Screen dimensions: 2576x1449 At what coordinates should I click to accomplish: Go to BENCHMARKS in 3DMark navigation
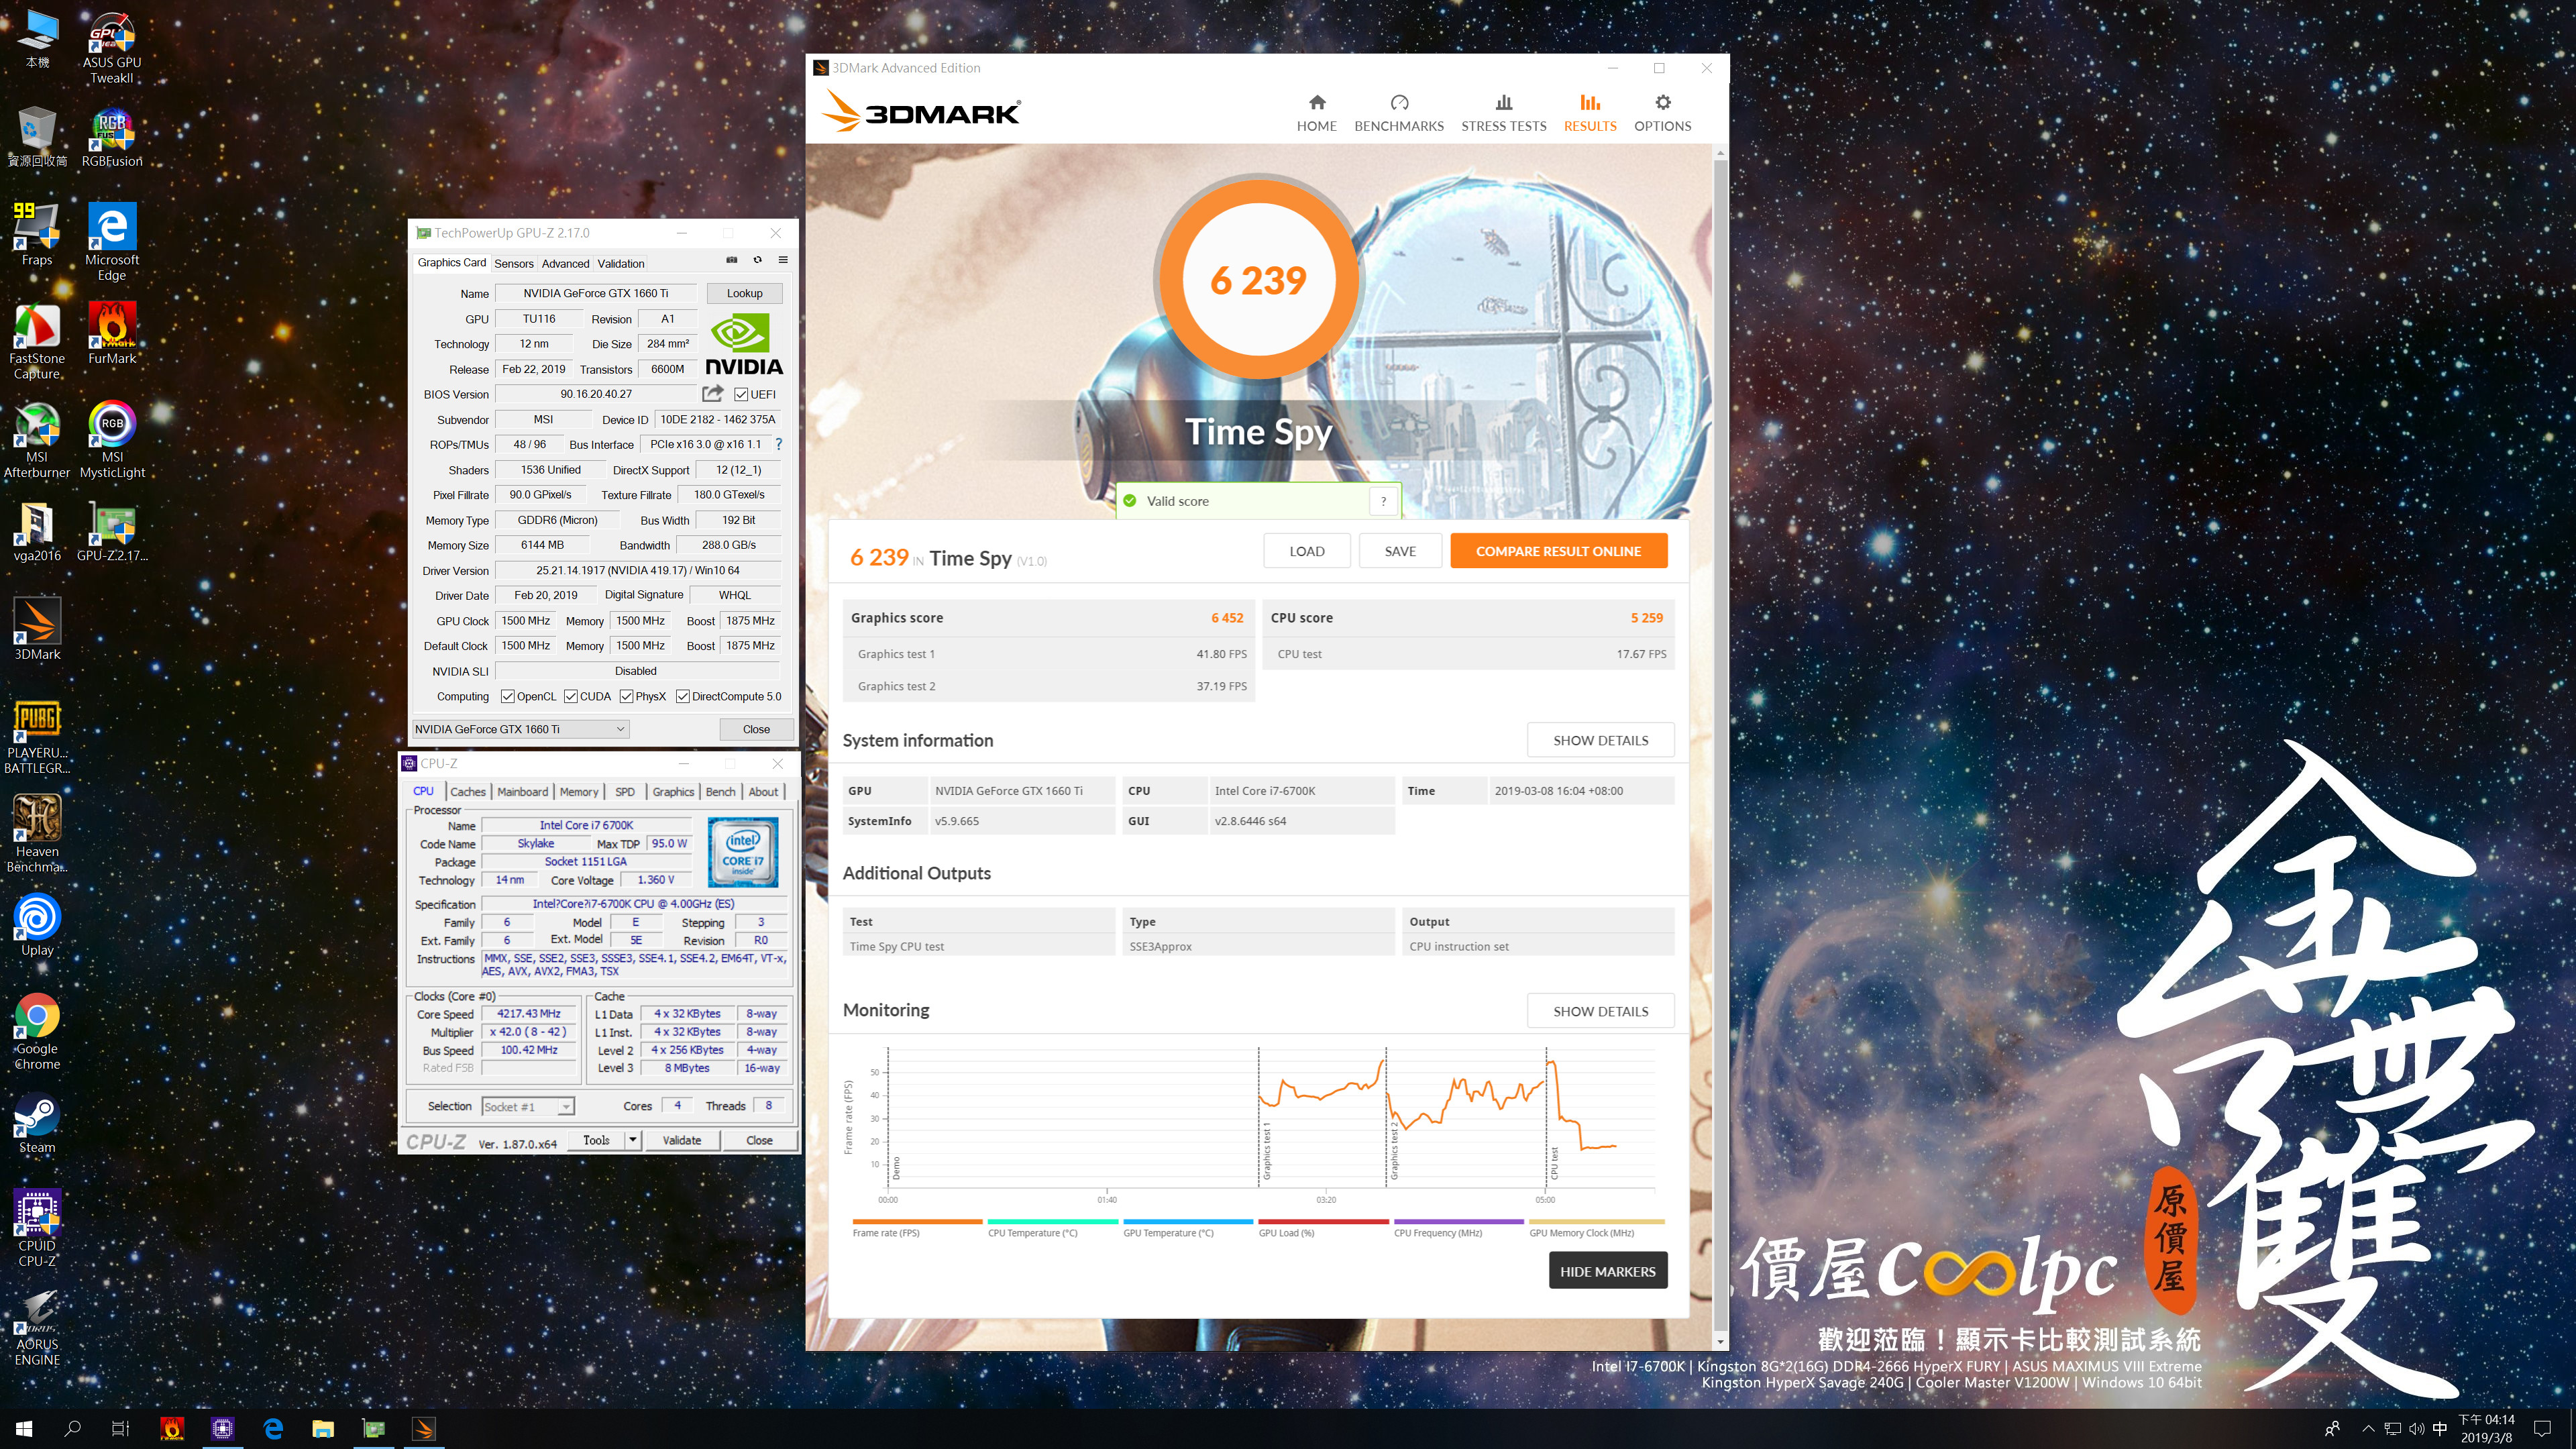[x=1399, y=113]
